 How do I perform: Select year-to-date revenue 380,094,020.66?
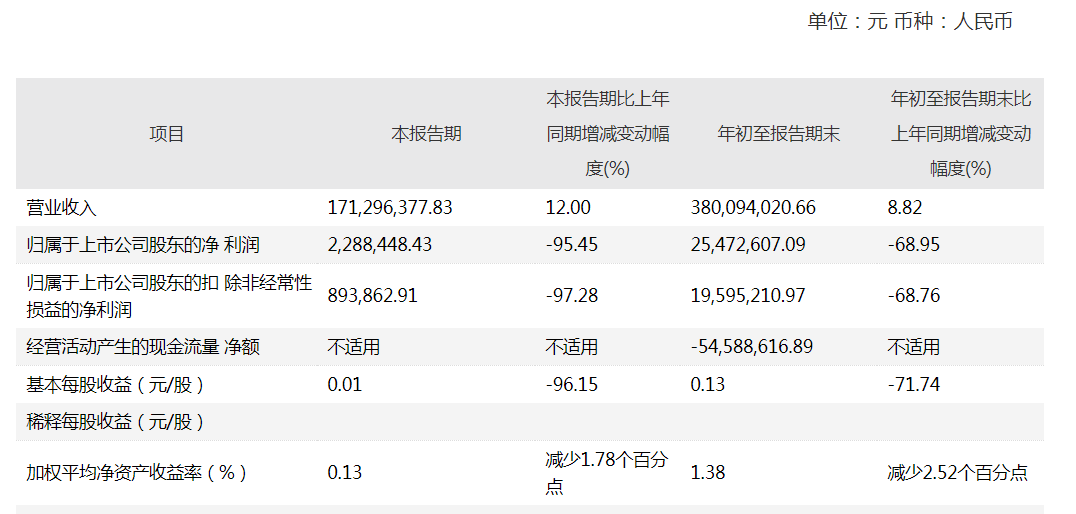point(753,208)
